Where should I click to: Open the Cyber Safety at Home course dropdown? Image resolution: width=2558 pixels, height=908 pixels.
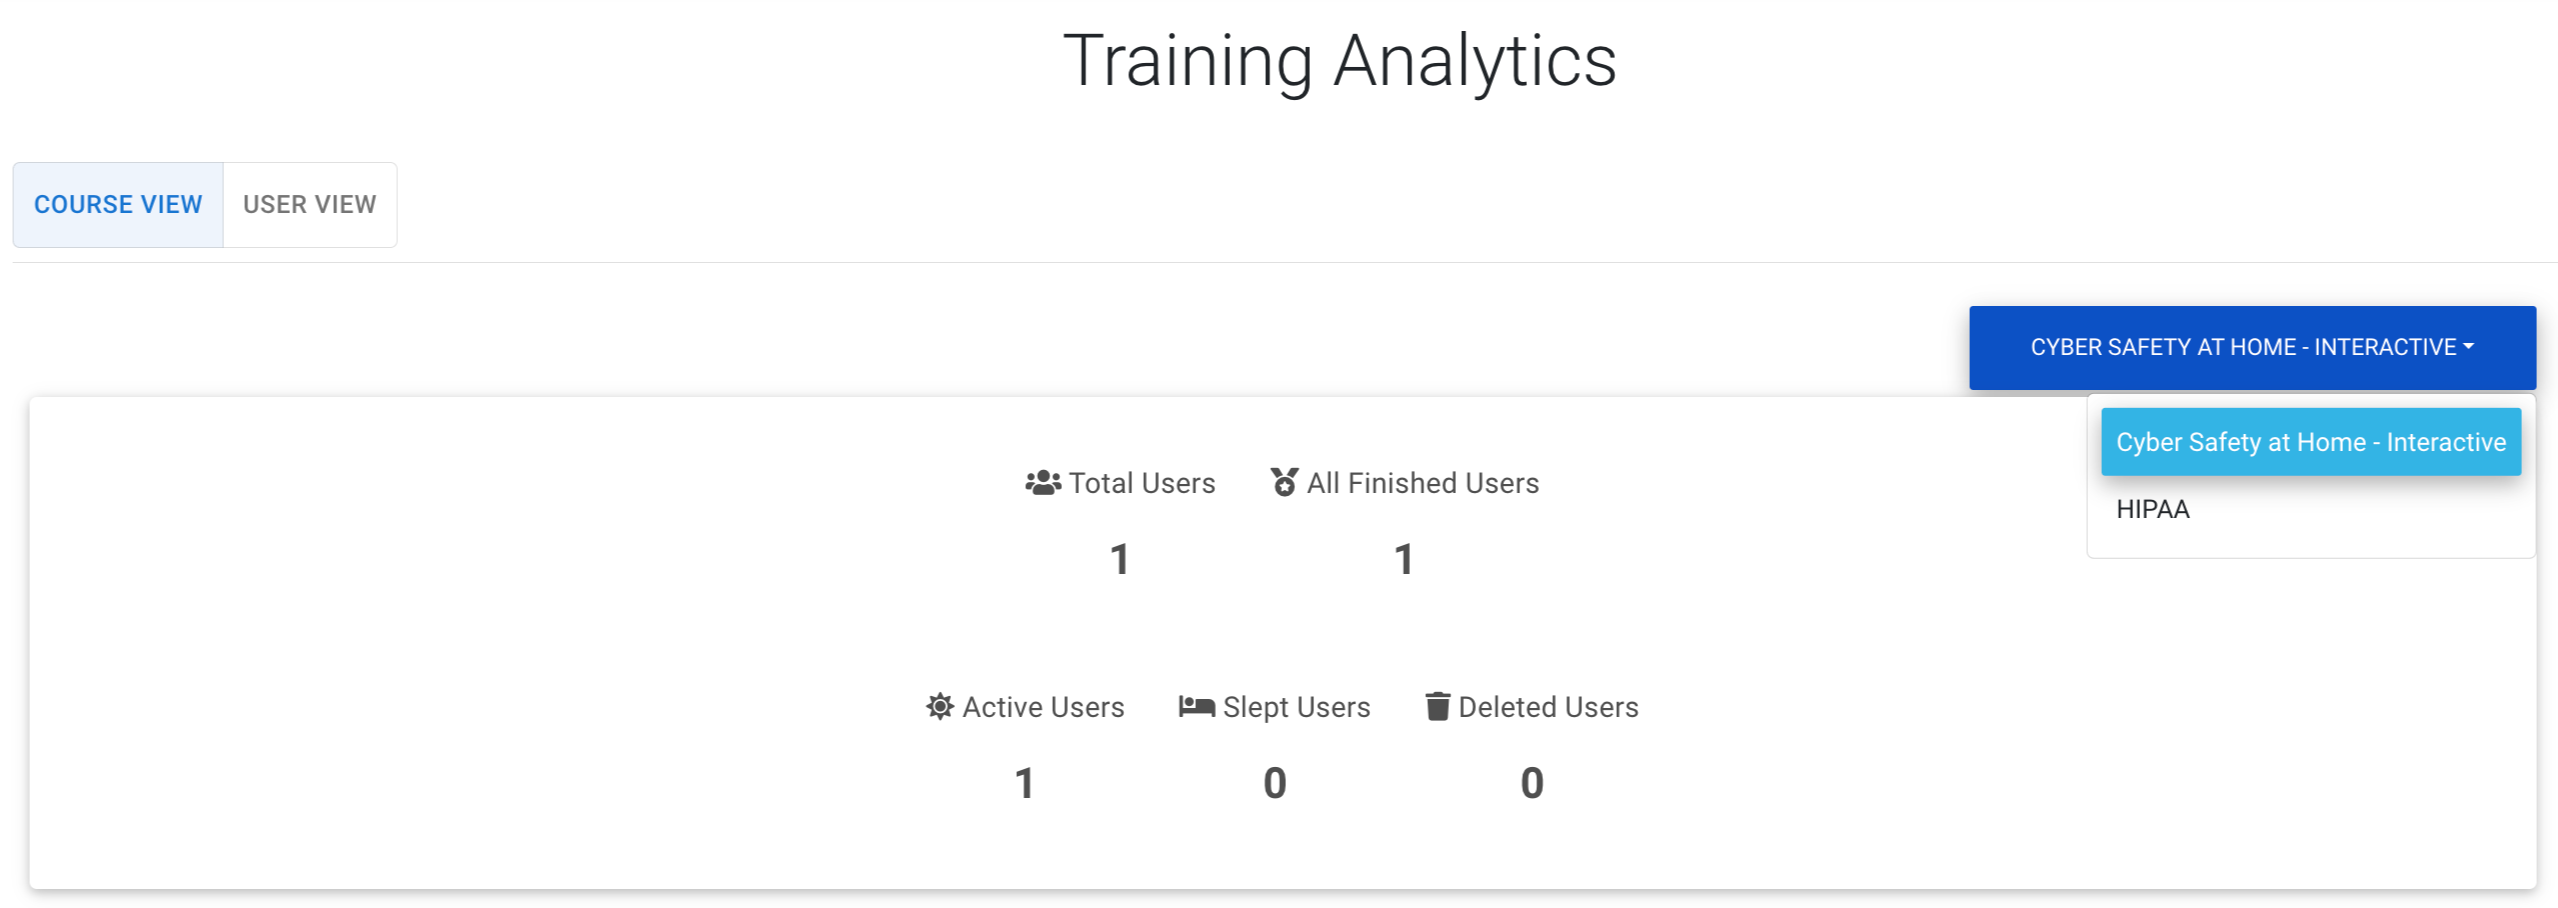(x=2252, y=347)
